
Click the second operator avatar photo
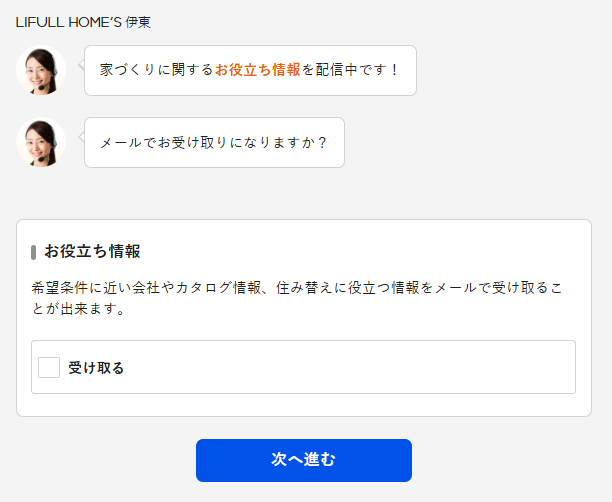click(41, 142)
